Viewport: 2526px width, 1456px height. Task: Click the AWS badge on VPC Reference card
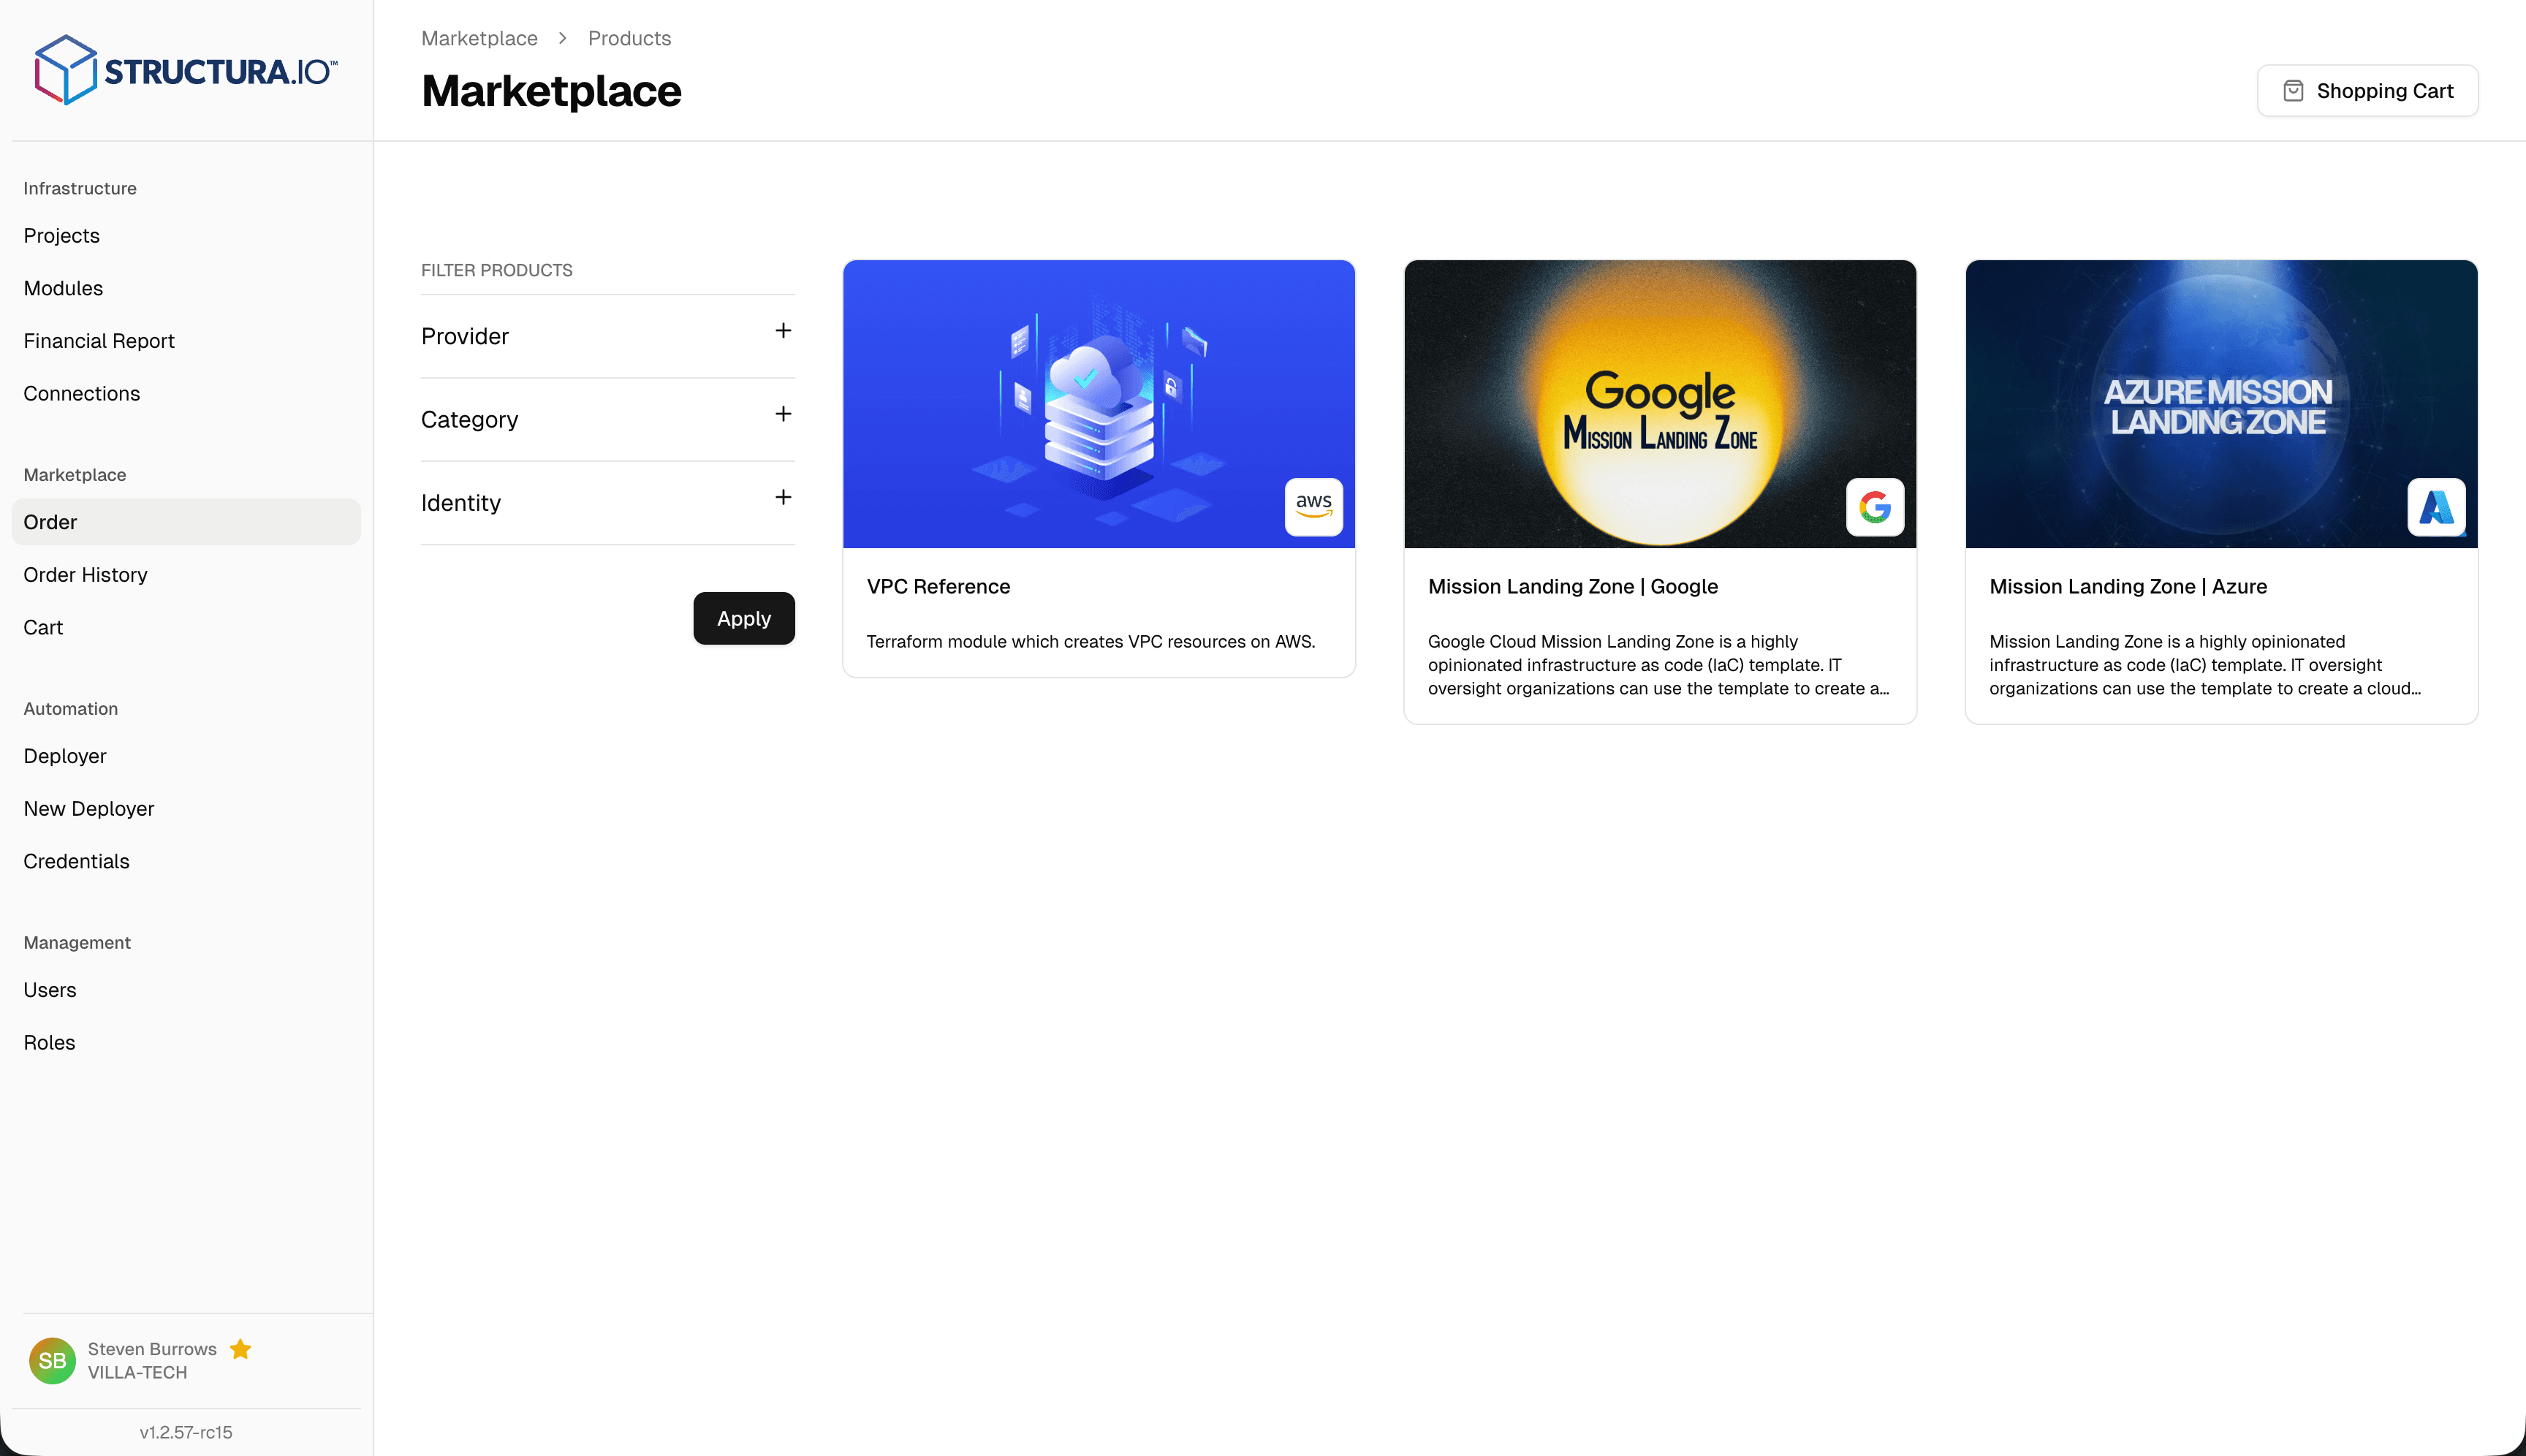tap(1314, 507)
